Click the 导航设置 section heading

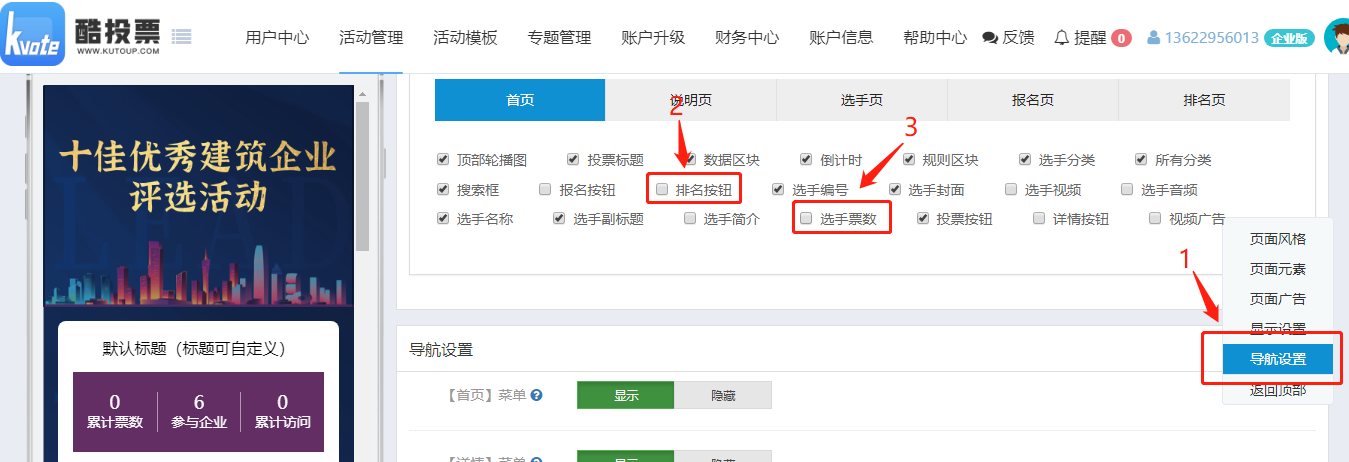coord(441,350)
